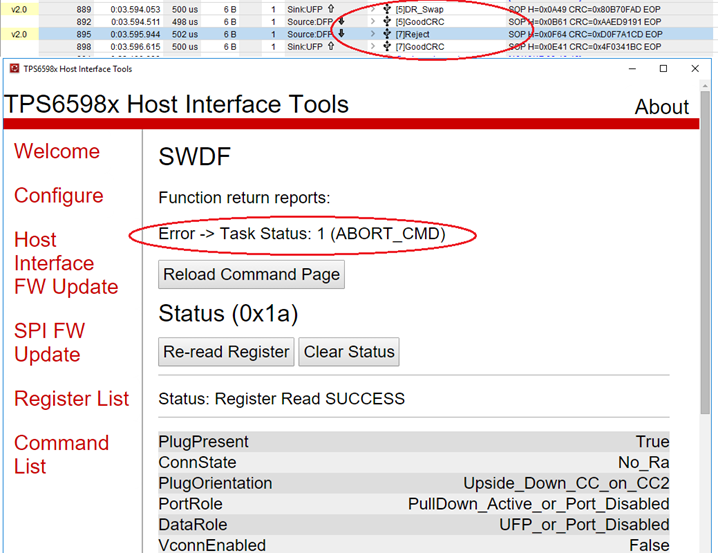The image size is (718, 553).
Task: Click v2.0 label on row 895
Action: coord(19,34)
